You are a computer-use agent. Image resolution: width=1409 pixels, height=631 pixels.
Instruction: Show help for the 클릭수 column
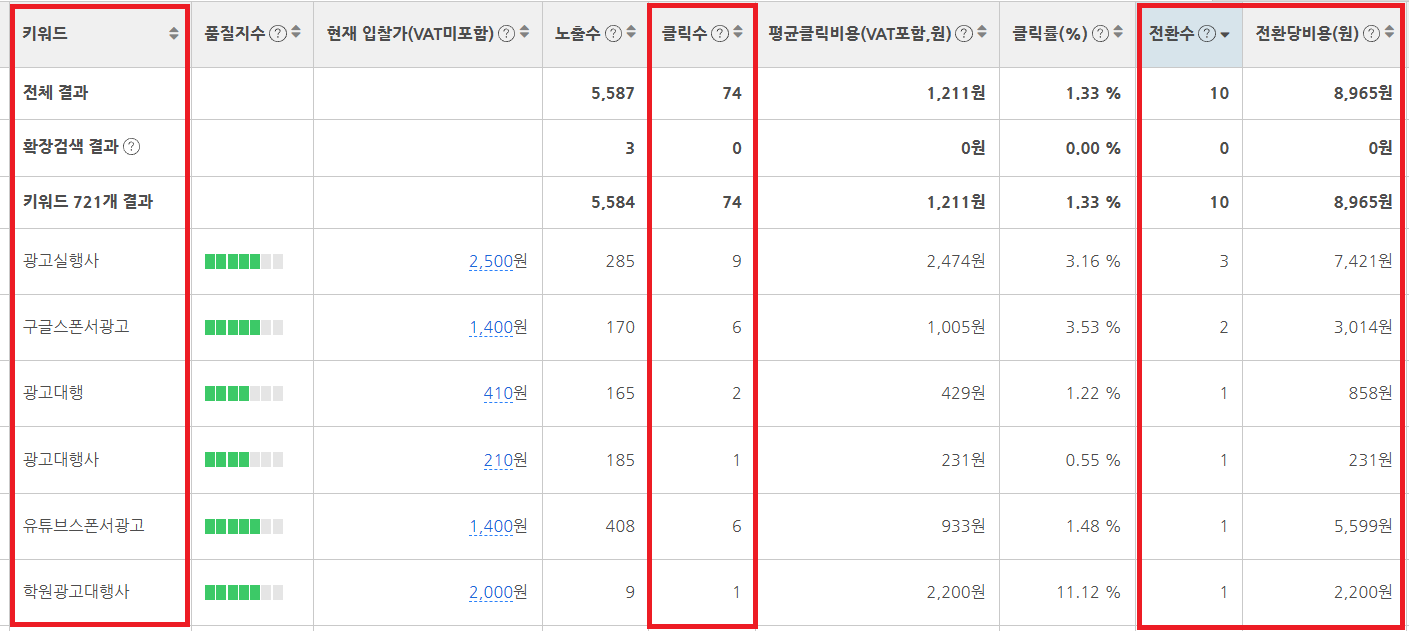[720, 33]
